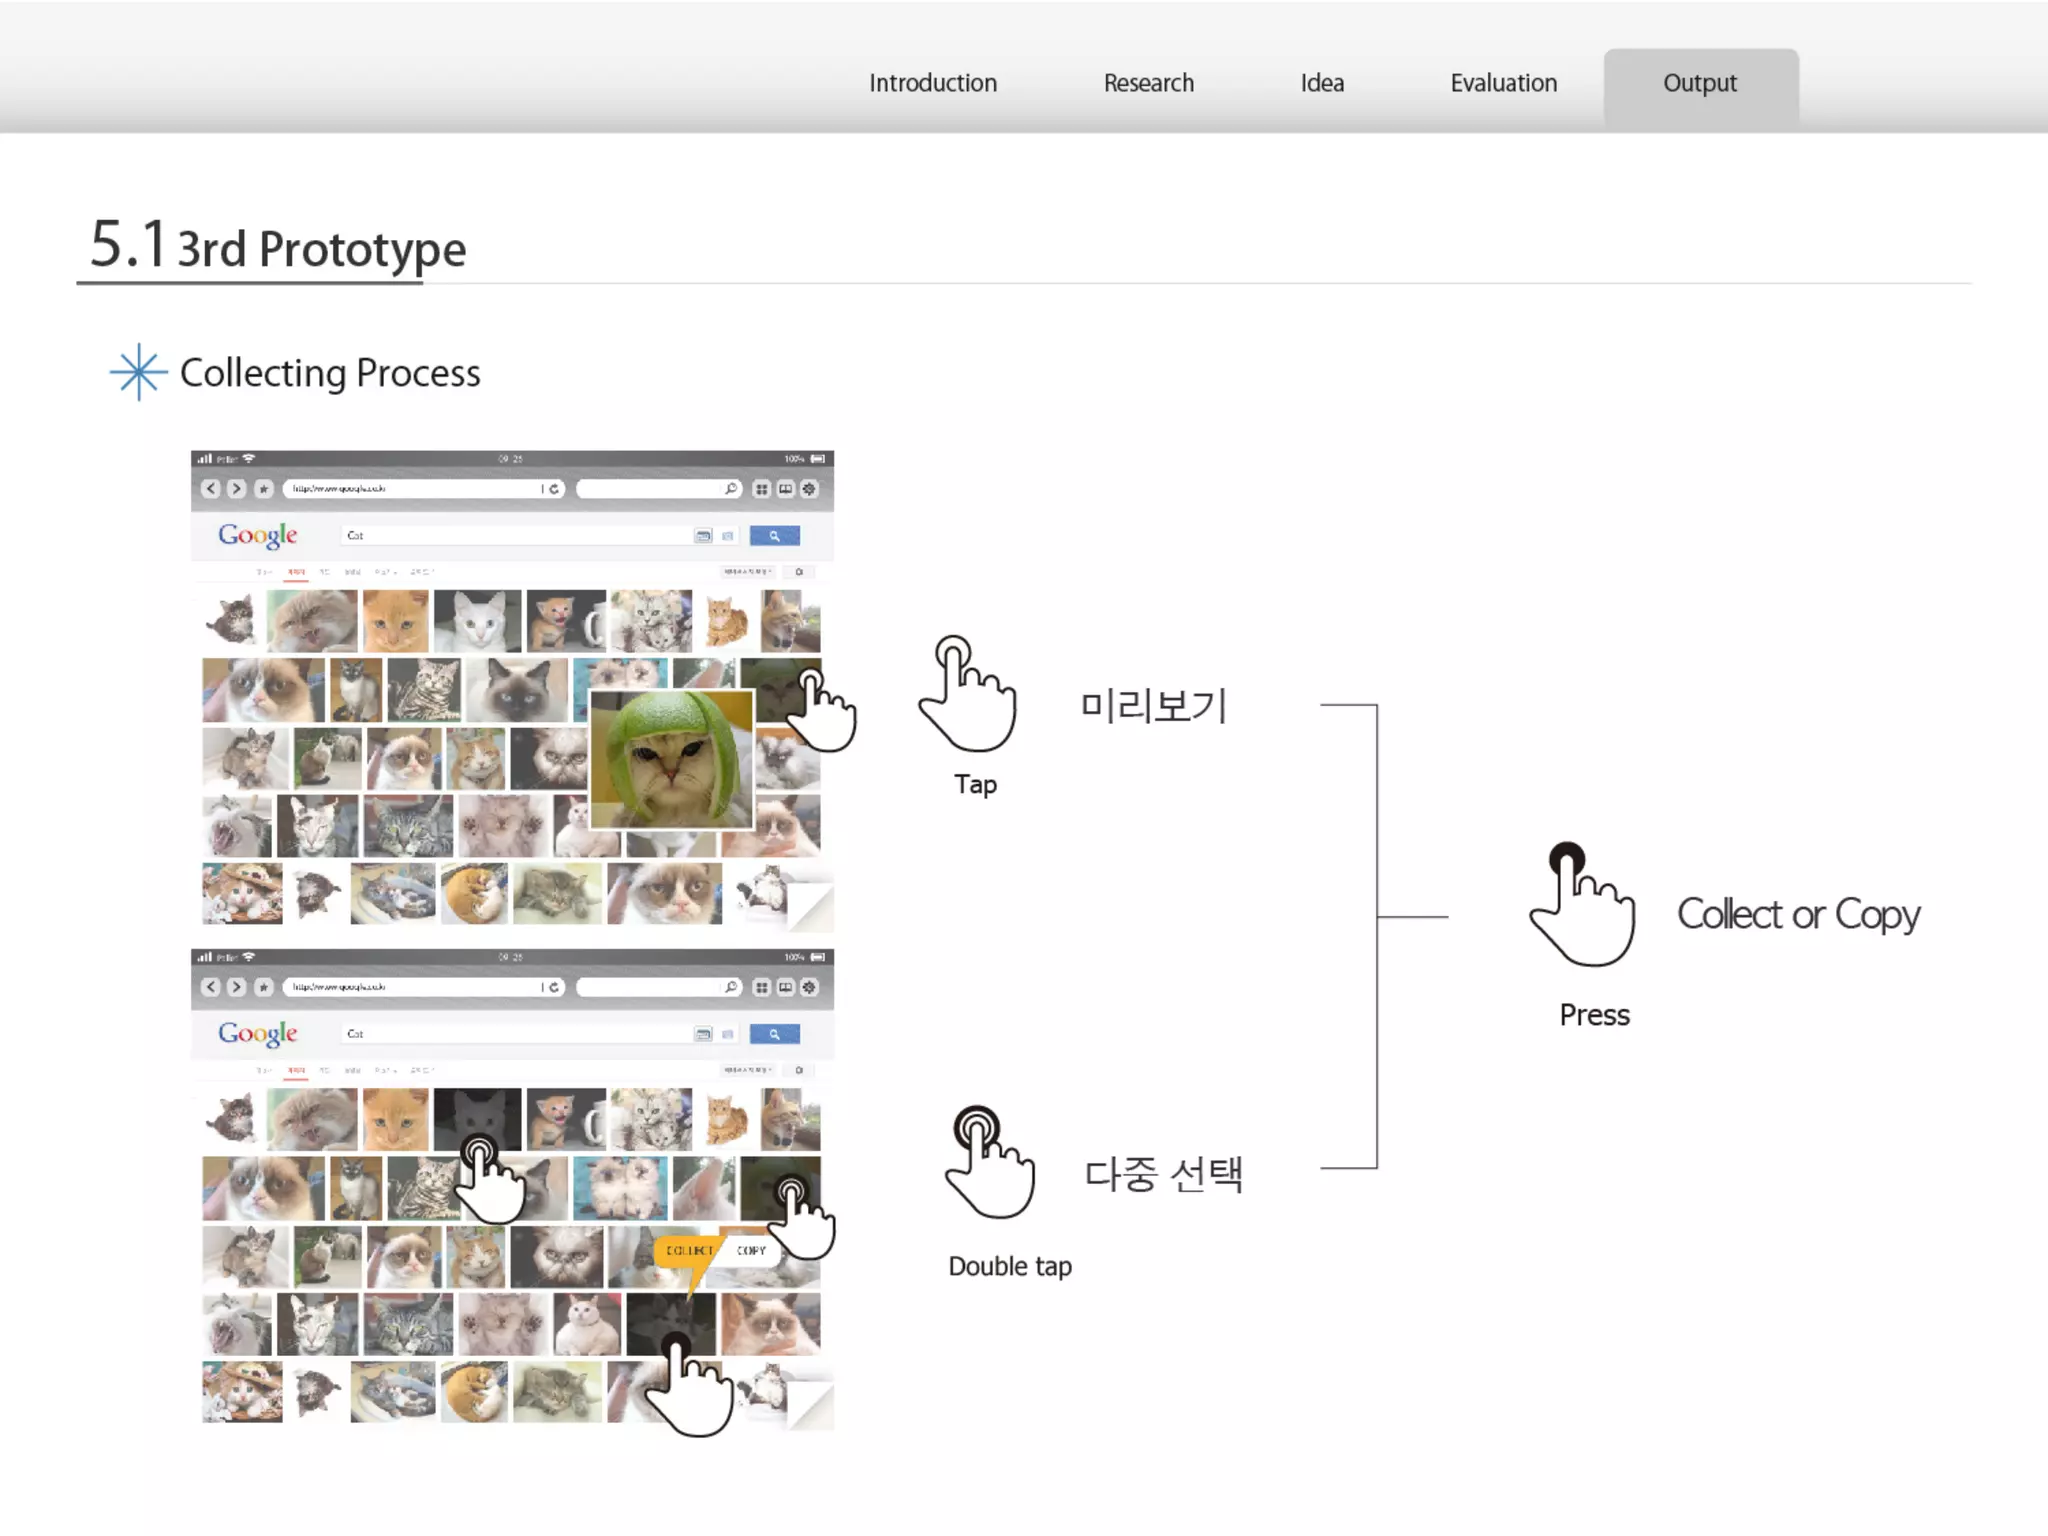The width and height of the screenshot is (2048, 1536).
Task: Click the enlarged lime-helmet cat preview
Action: (671, 759)
